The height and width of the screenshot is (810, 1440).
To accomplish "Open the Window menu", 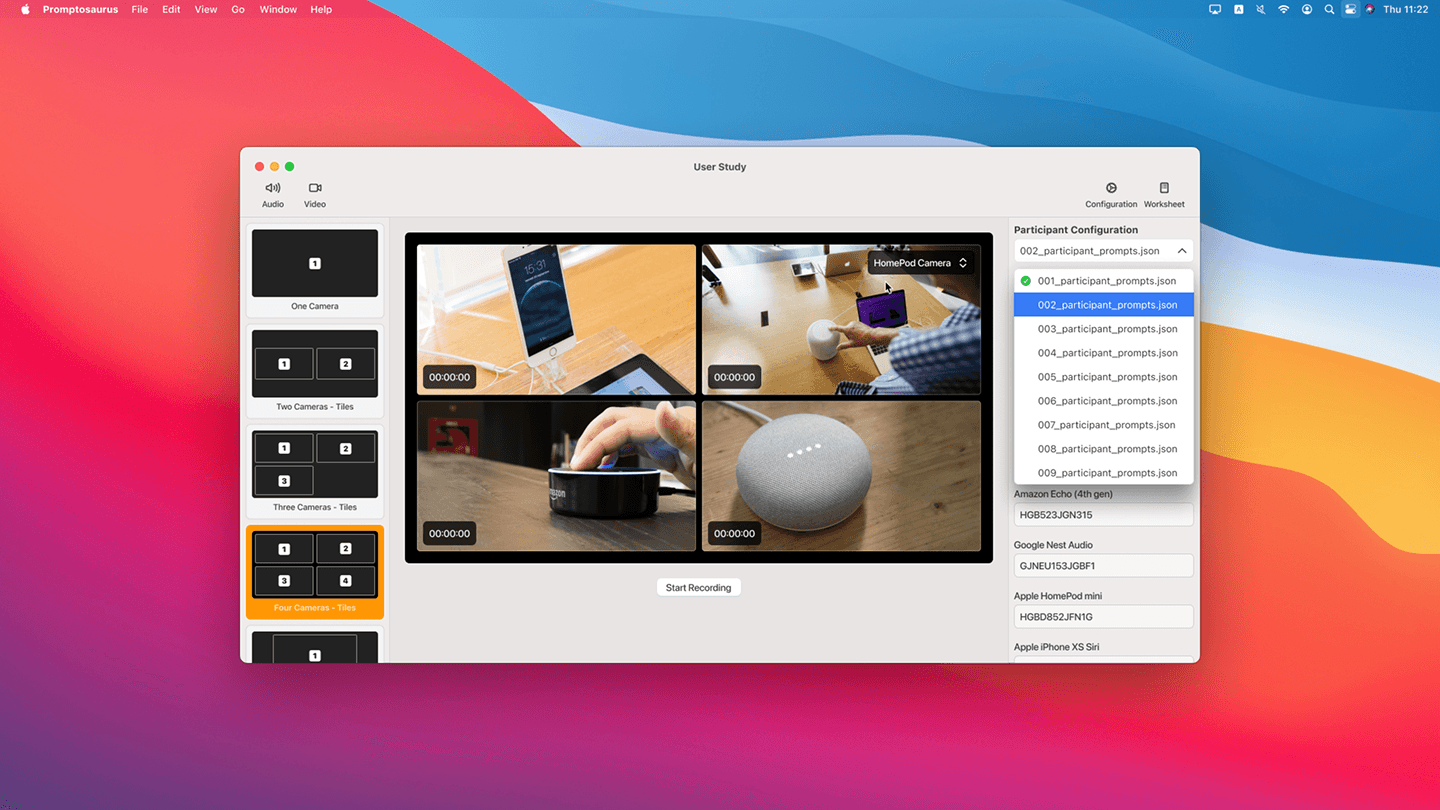I will click(278, 9).
